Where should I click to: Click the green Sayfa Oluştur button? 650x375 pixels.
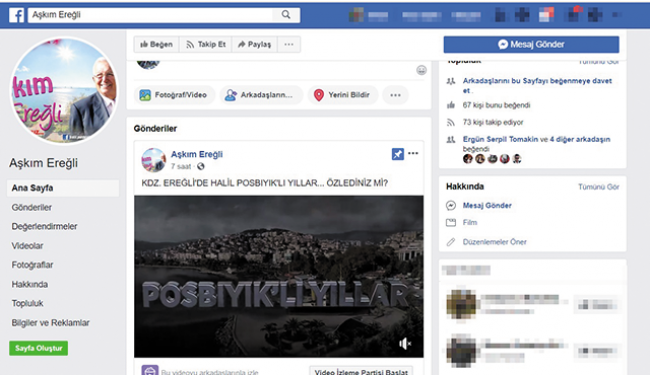[39, 348]
